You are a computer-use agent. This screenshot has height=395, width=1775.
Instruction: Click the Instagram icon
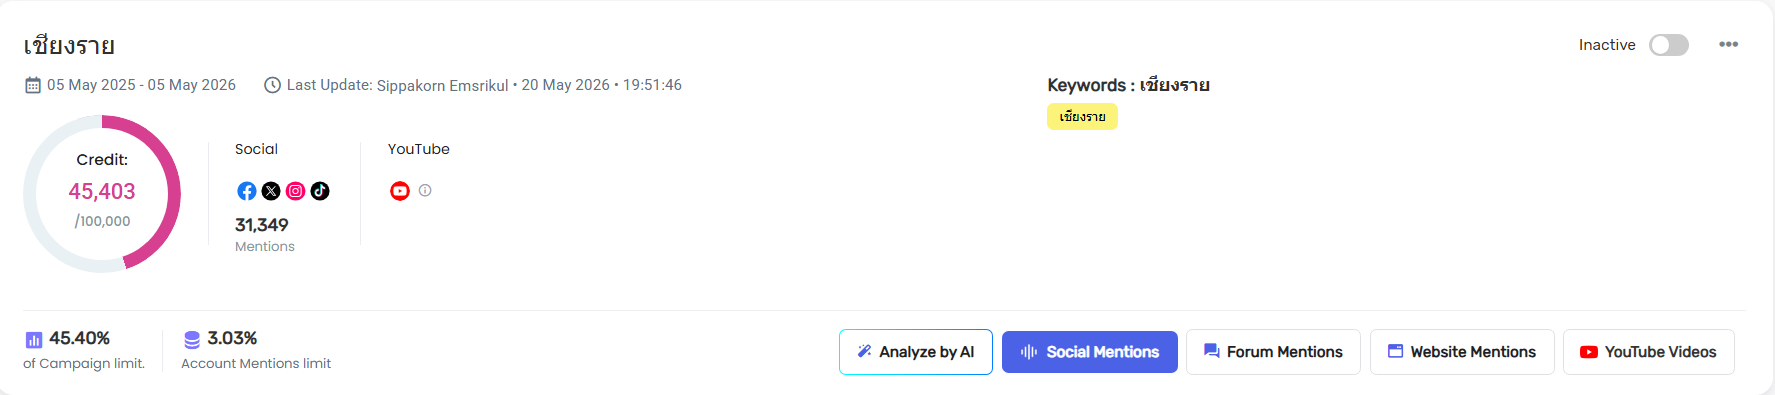click(295, 191)
